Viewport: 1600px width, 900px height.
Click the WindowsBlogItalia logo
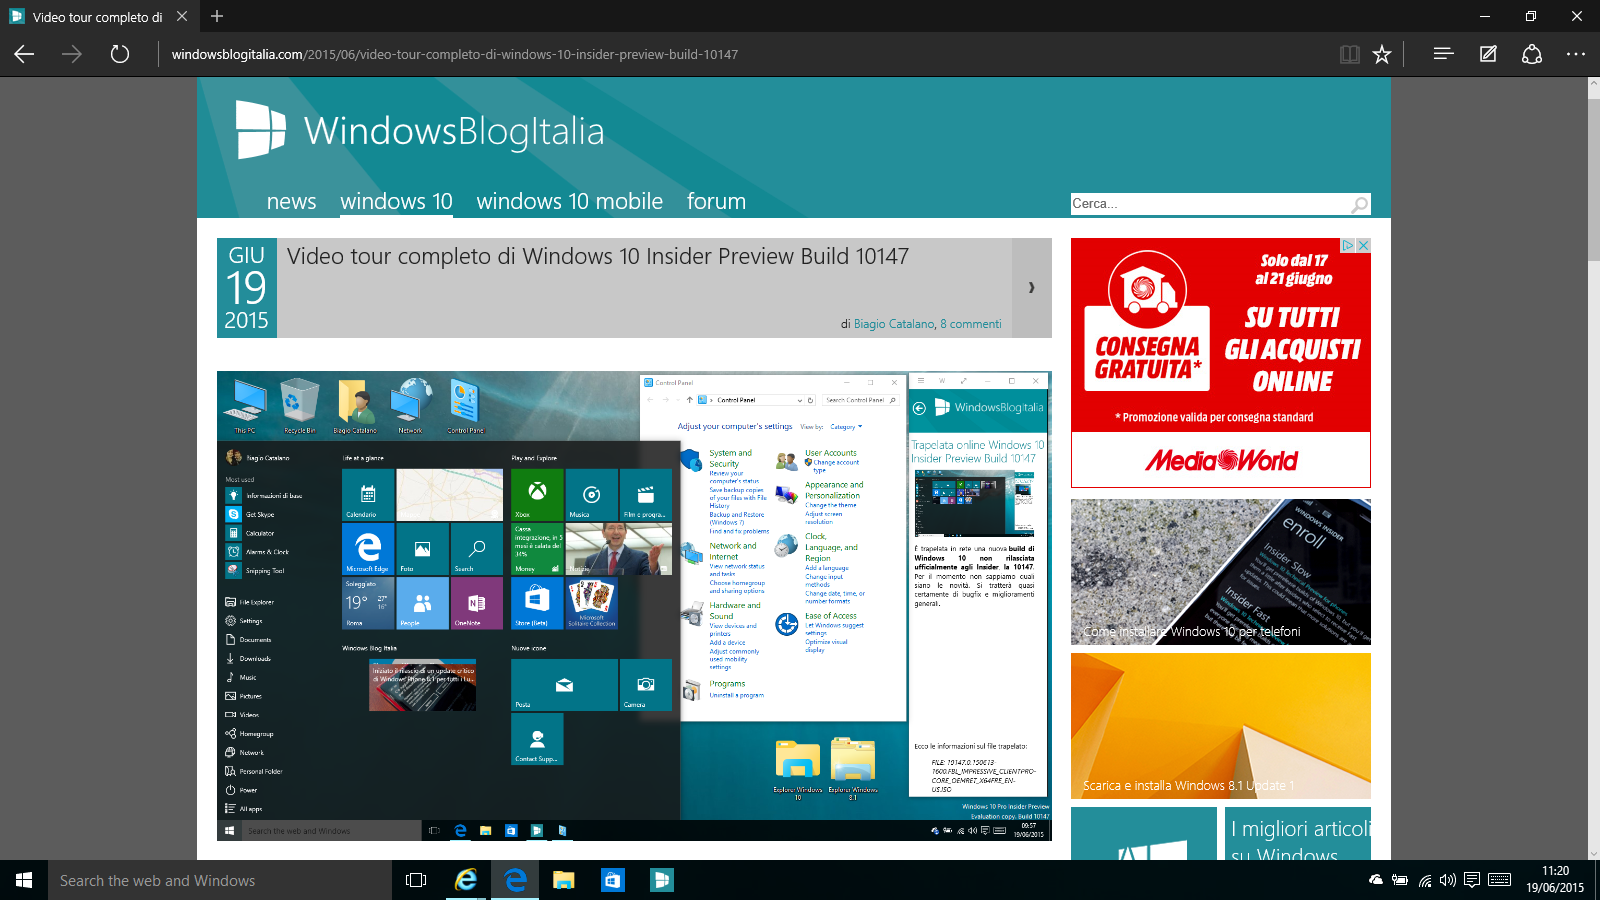point(420,130)
